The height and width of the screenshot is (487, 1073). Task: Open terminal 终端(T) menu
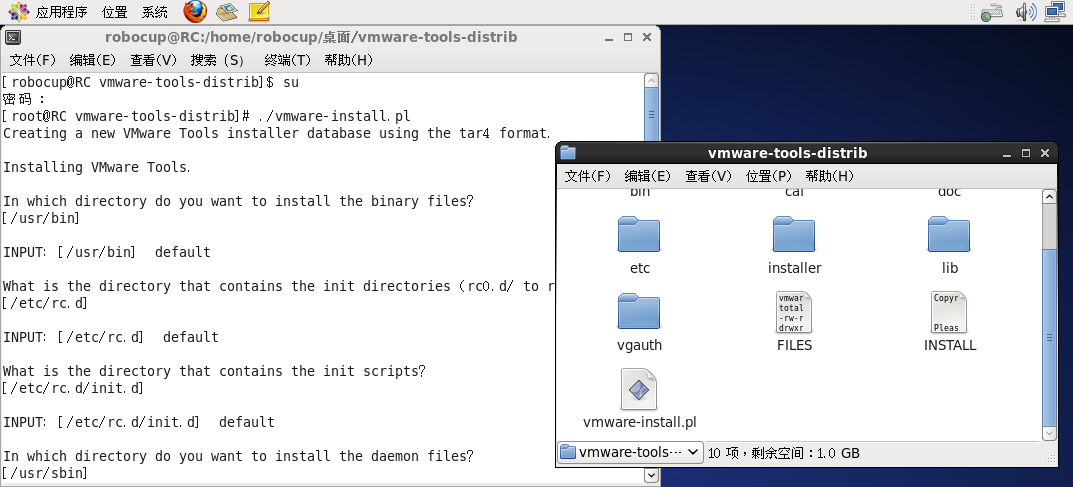click(287, 60)
